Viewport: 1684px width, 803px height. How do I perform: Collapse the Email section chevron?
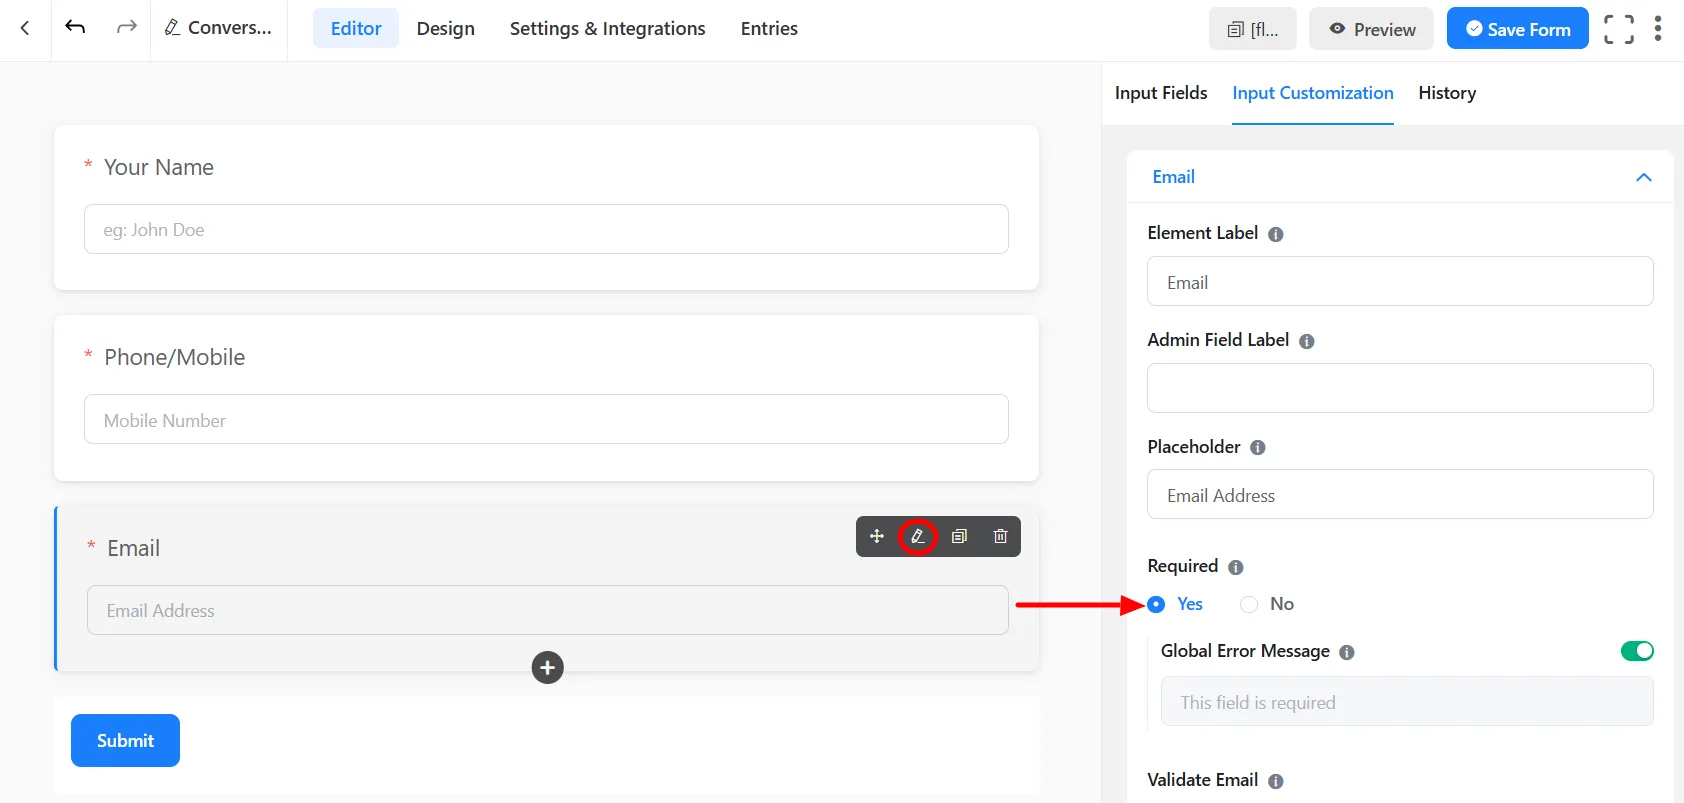pos(1643,177)
